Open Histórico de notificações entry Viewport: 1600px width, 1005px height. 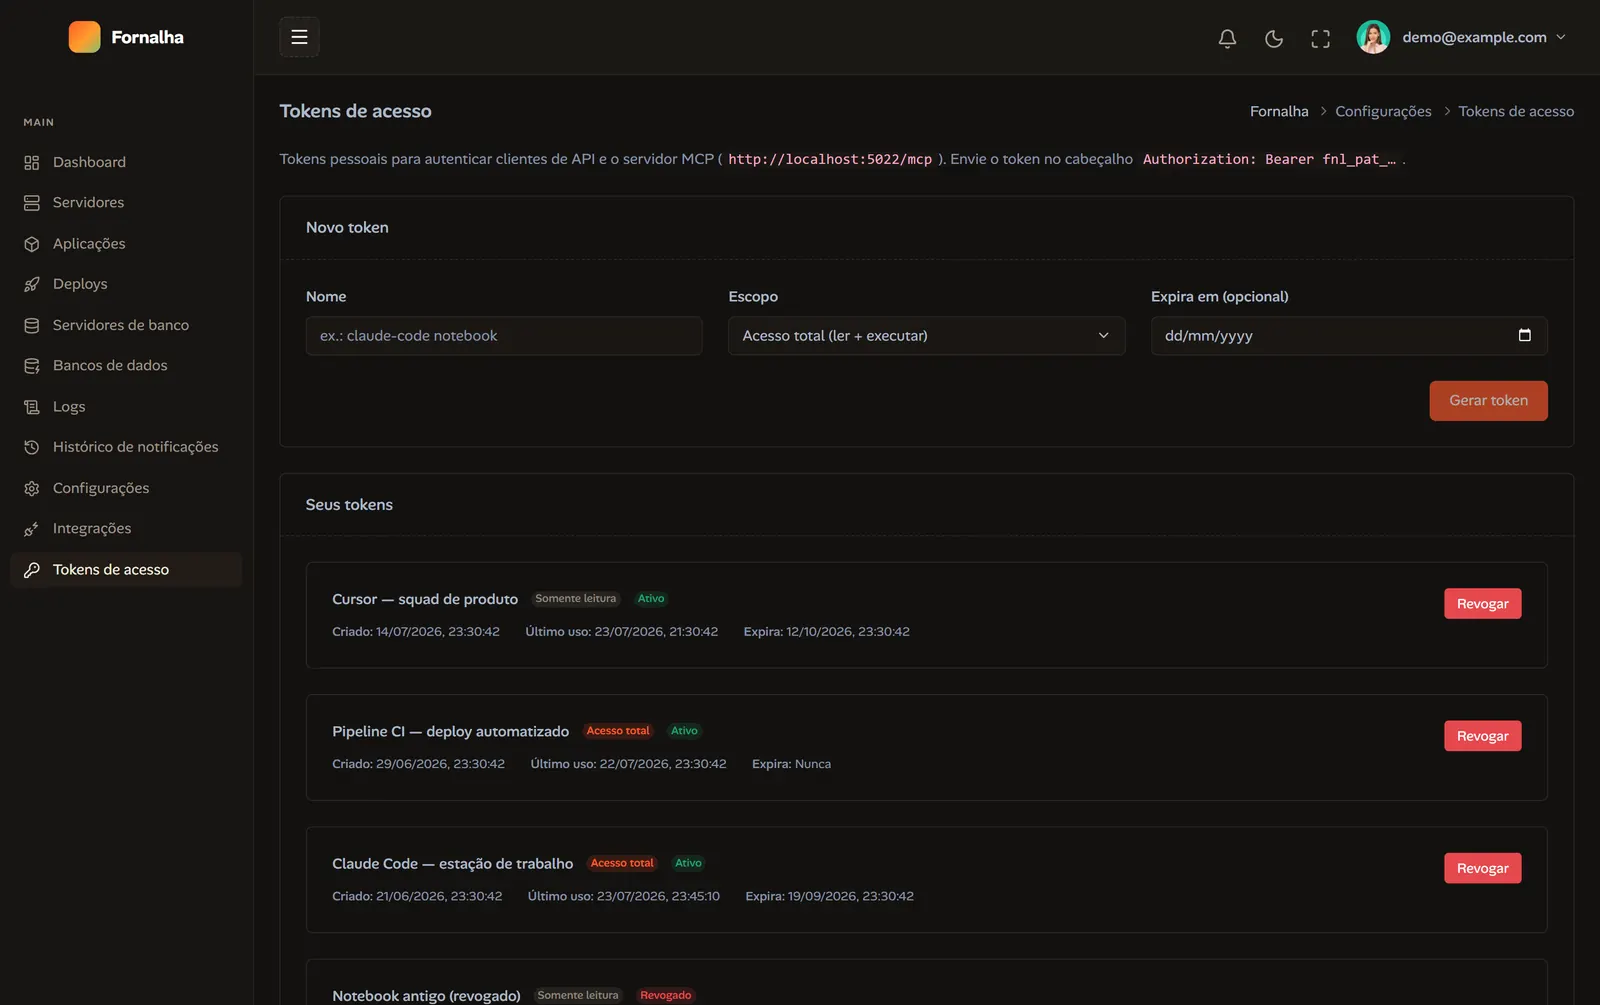point(126,447)
